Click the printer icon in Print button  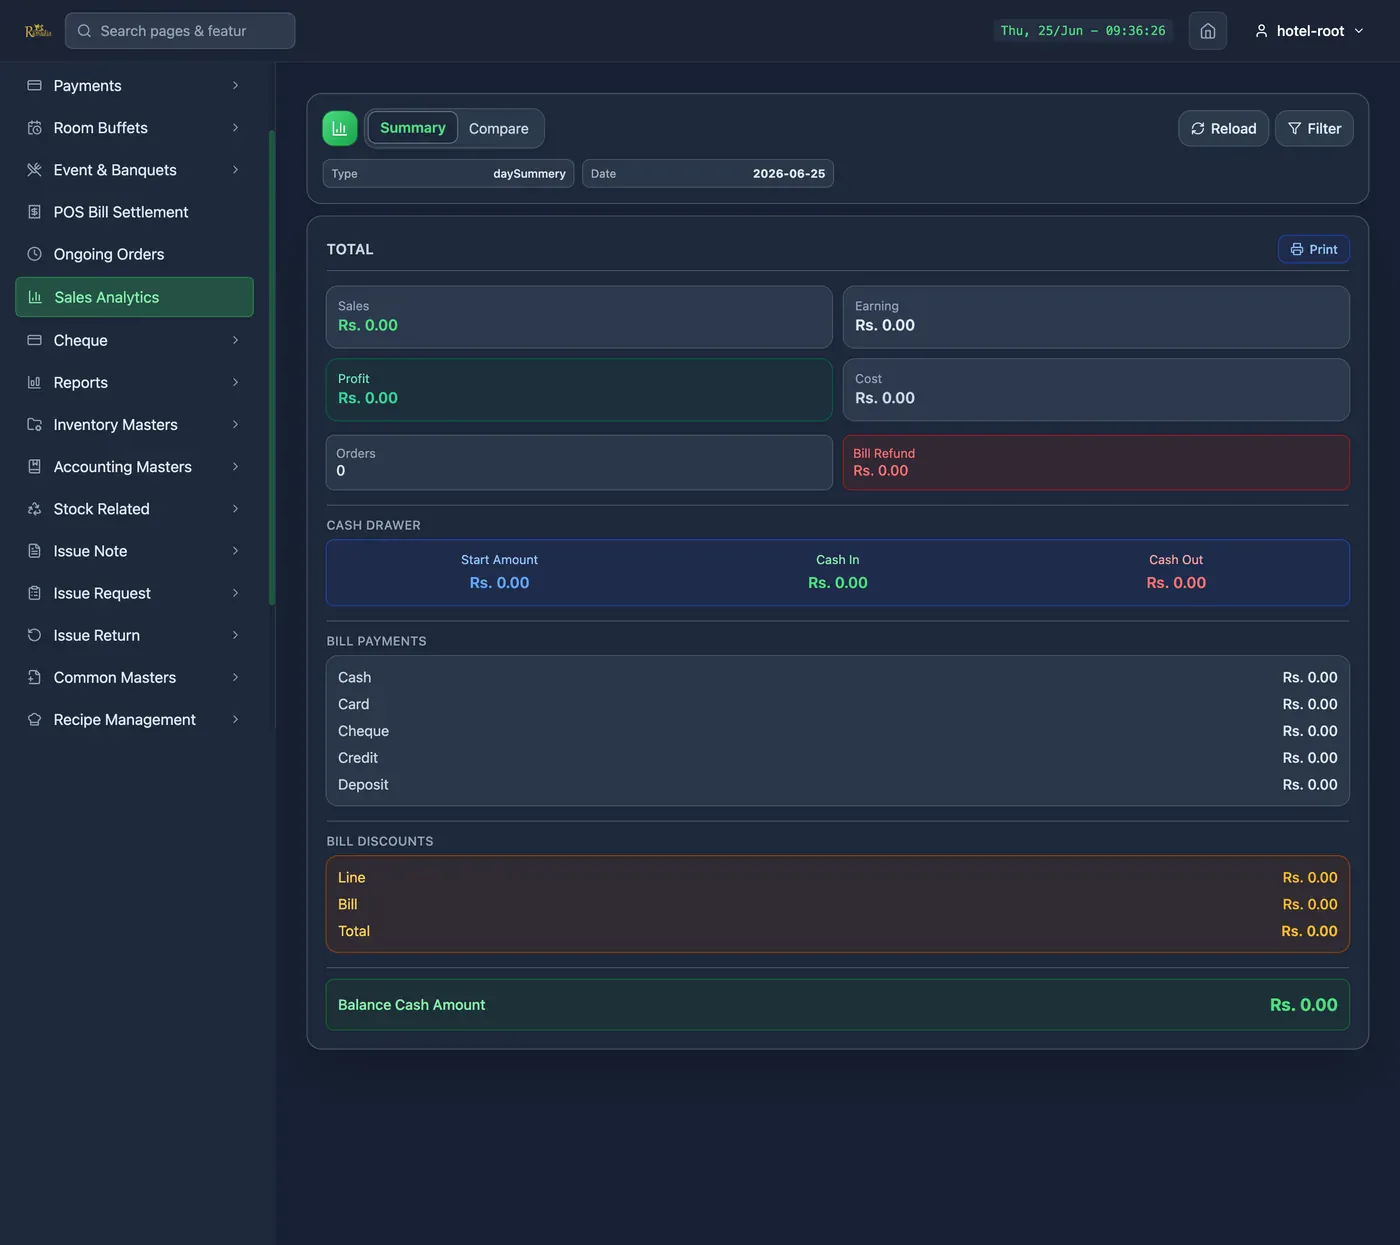[1297, 249]
